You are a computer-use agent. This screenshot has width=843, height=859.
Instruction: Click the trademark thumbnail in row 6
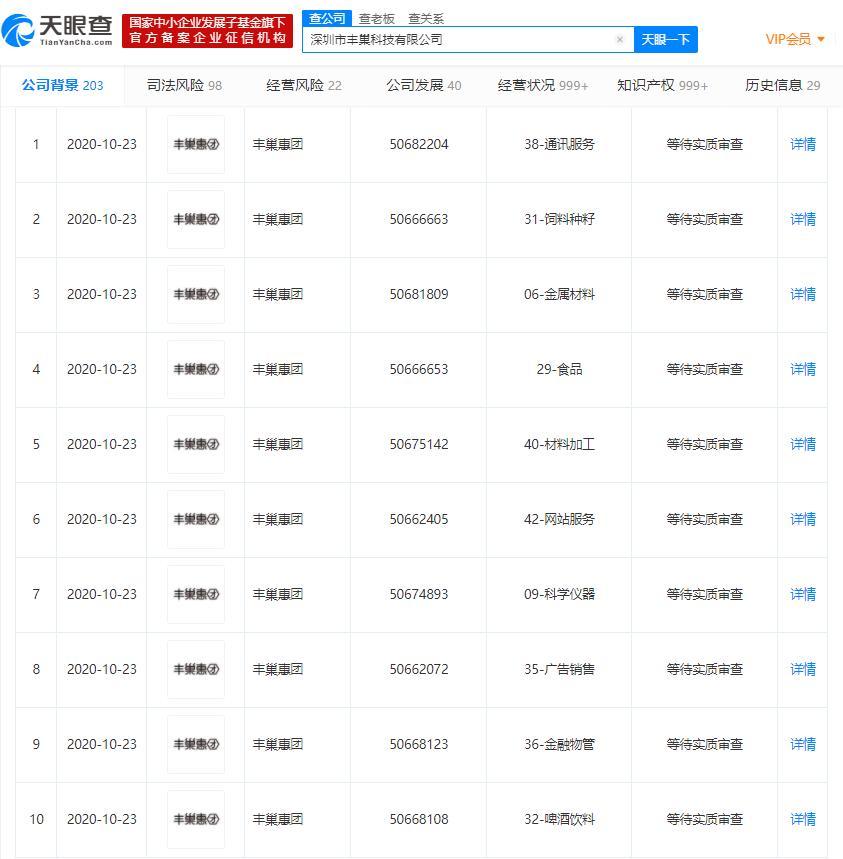[x=196, y=519]
